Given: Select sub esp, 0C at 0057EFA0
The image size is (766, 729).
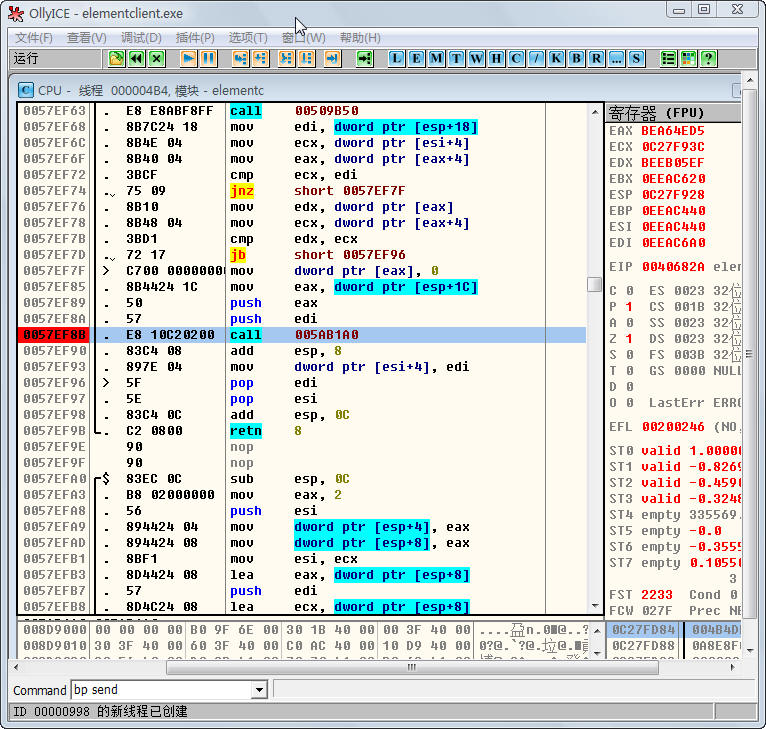Looking at the screenshot, I should (x=302, y=479).
